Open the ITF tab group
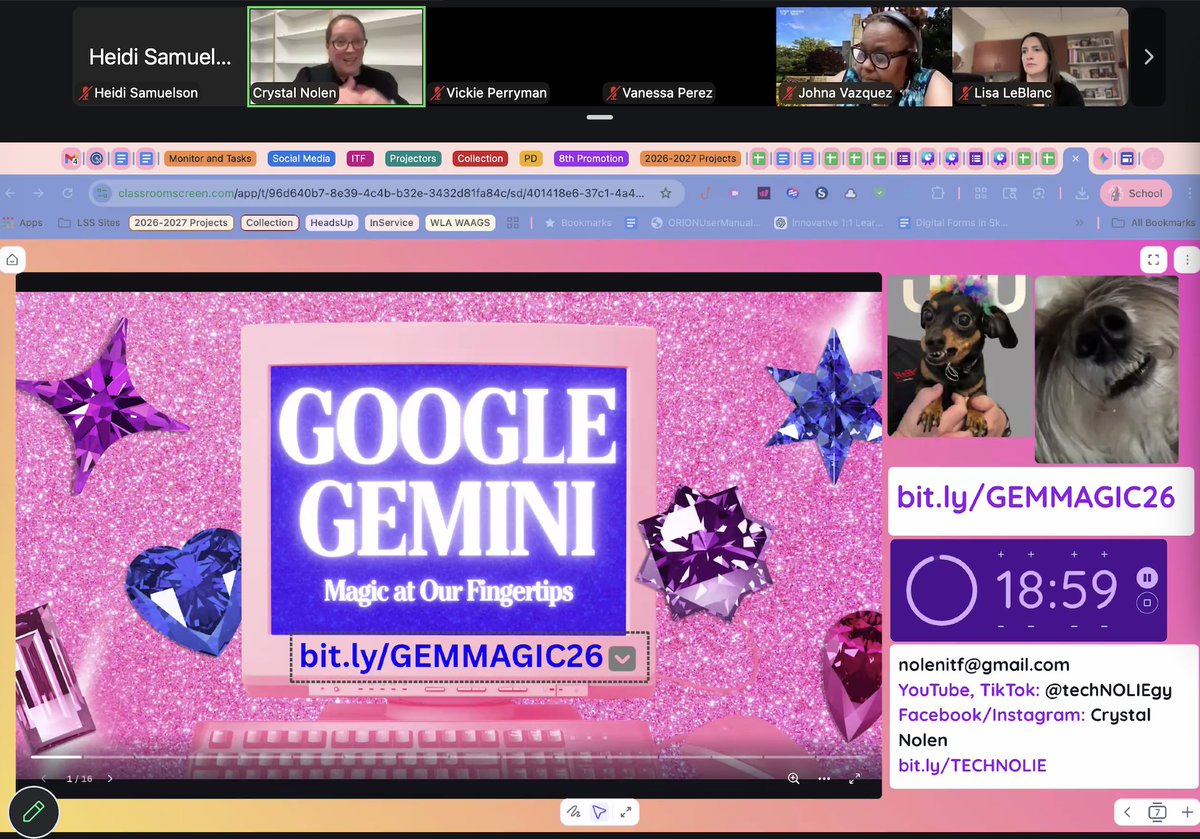 tap(359, 158)
